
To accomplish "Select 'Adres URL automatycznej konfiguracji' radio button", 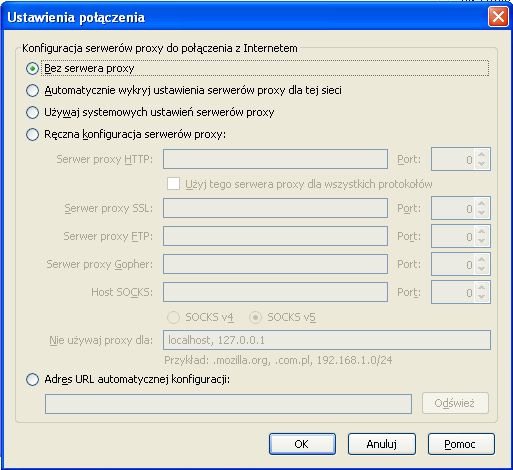I will 32,379.
